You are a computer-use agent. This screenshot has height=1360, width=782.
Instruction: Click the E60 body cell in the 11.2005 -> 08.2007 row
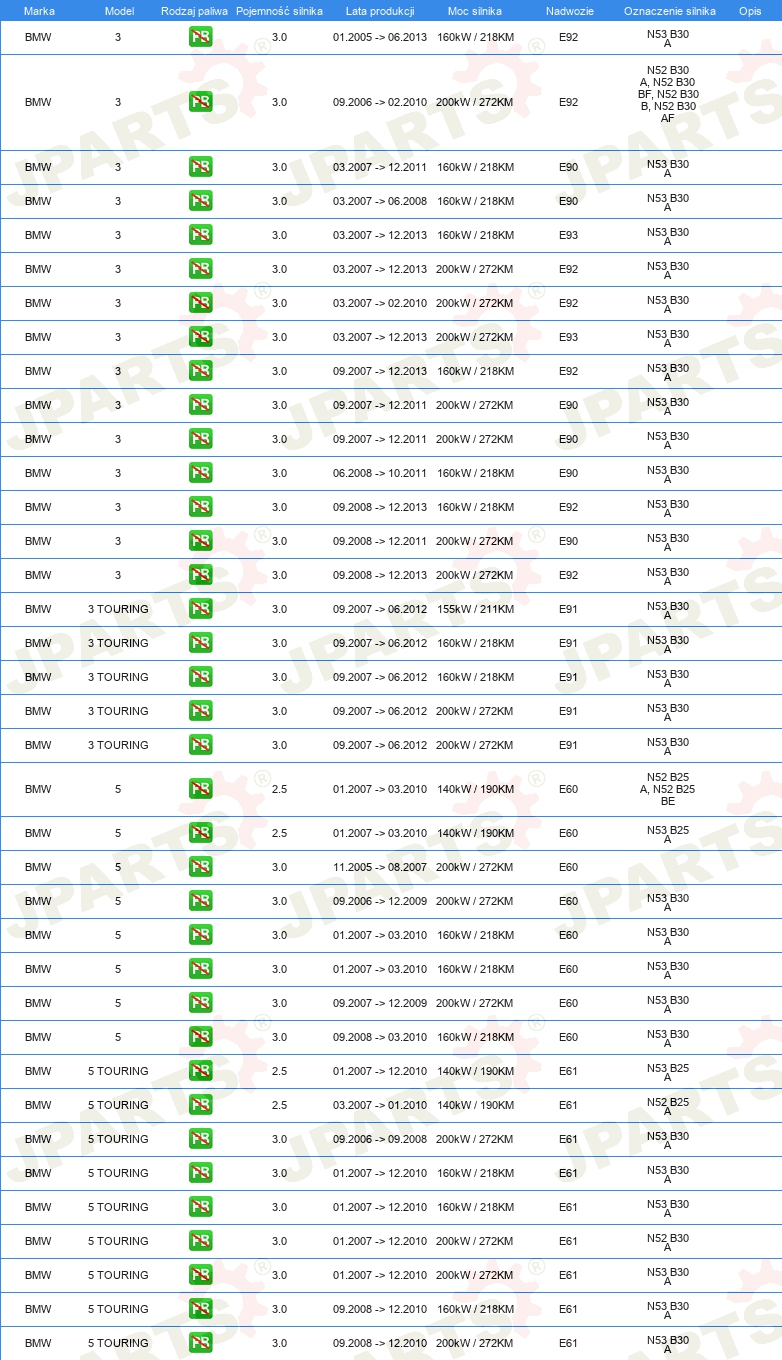pos(568,867)
